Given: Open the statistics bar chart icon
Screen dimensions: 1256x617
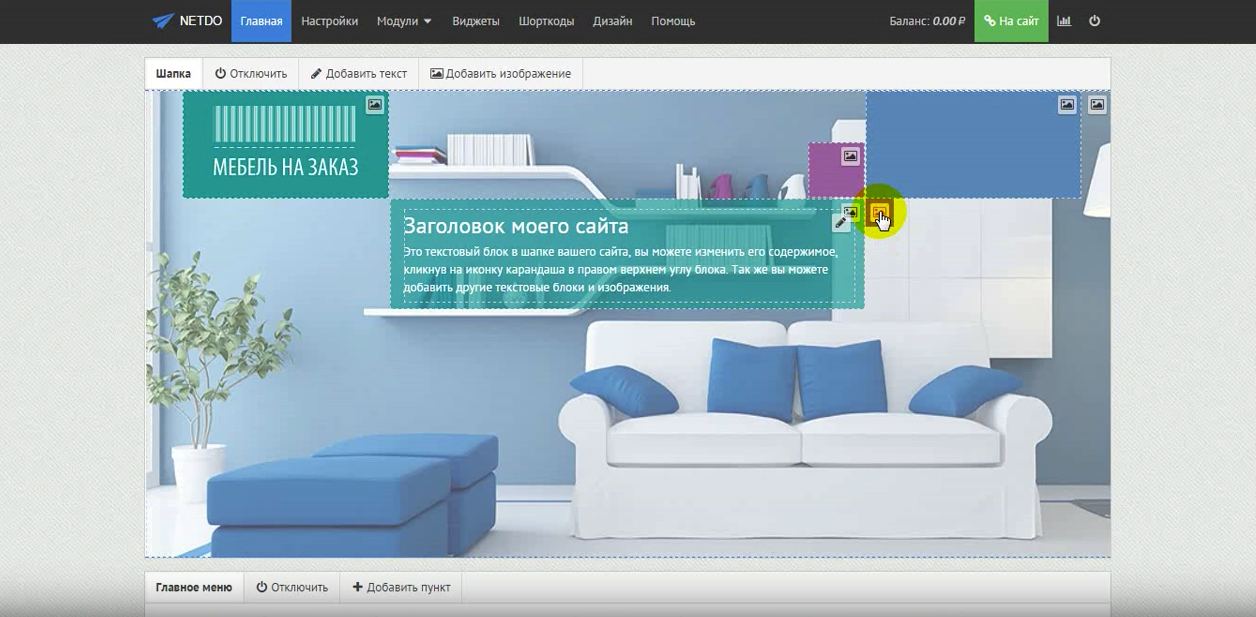Looking at the screenshot, I should (x=1064, y=21).
